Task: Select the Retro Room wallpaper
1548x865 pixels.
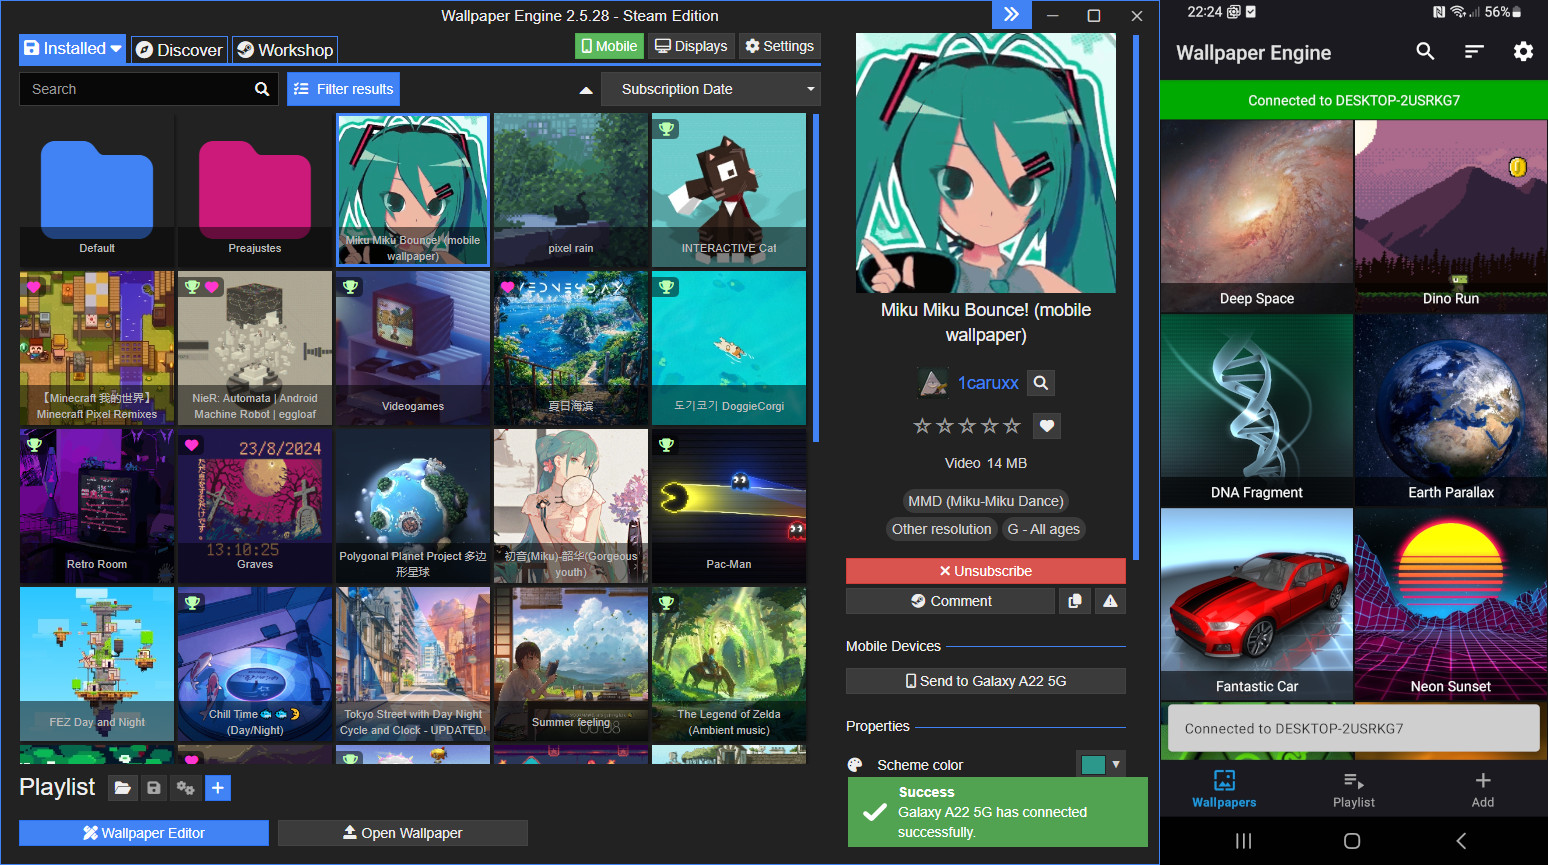Action: pyautogui.click(x=97, y=506)
